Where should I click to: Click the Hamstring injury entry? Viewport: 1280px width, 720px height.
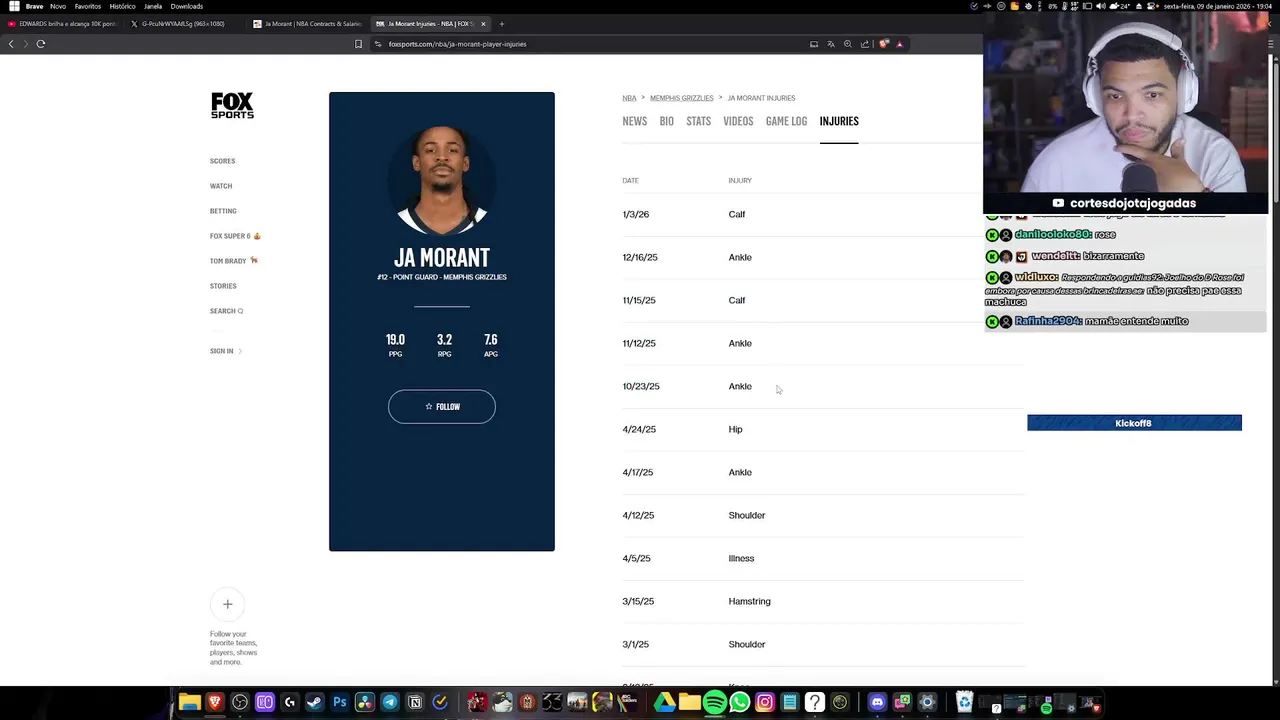[x=749, y=601]
